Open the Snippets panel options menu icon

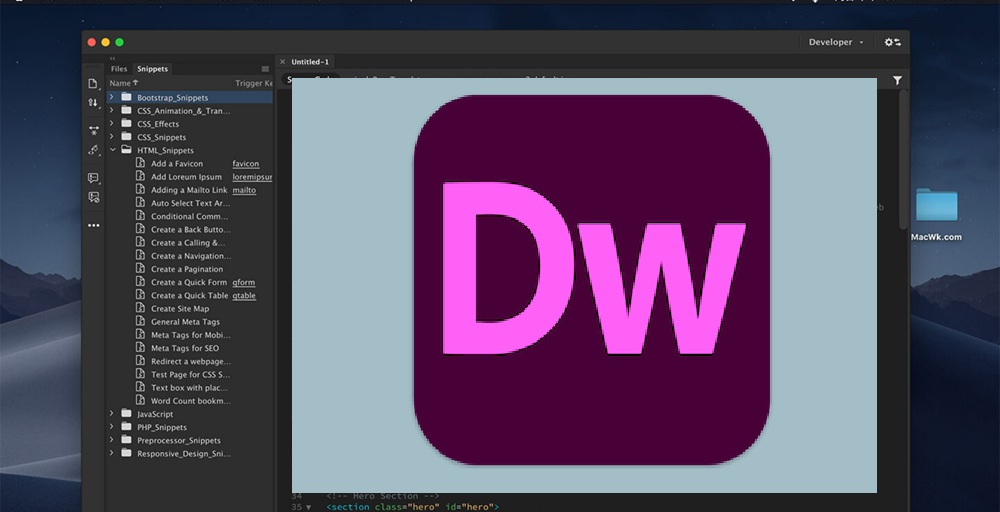pos(265,69)
